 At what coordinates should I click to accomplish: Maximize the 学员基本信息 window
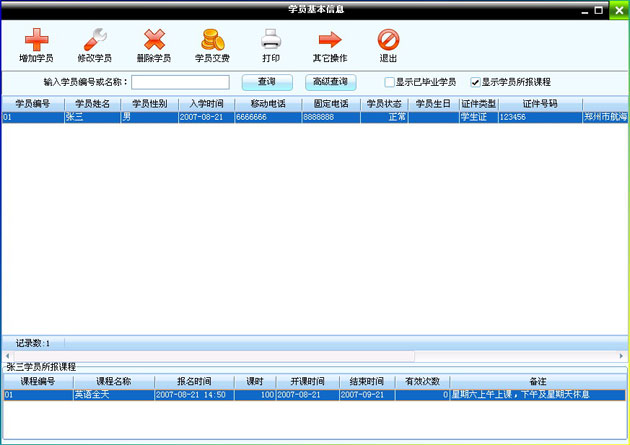click(x=599, y=9)
